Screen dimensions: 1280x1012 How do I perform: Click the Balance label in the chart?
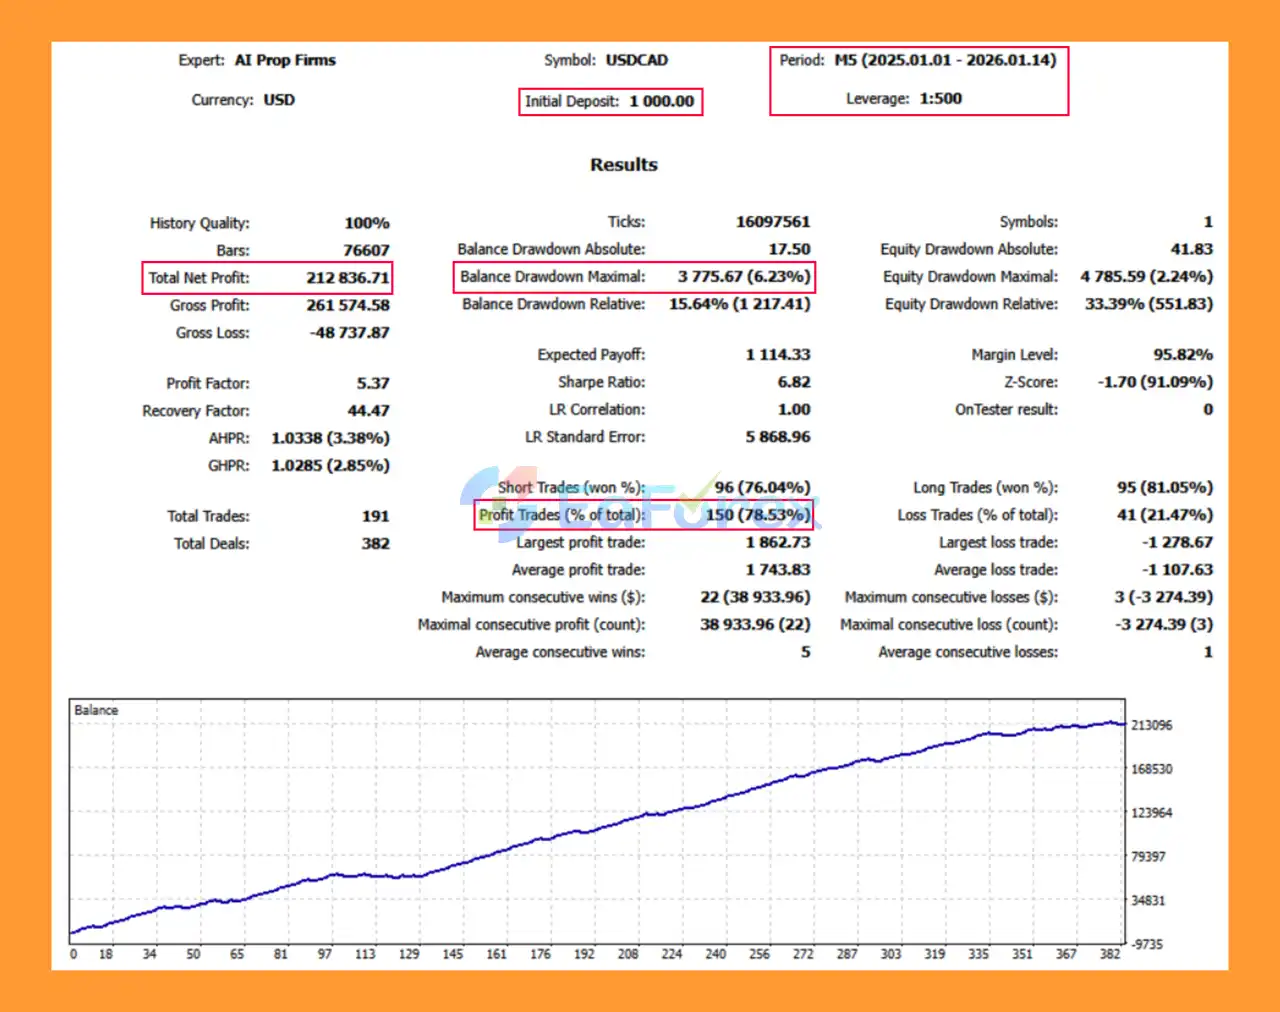pyautogui.click(x=96, y=710)
